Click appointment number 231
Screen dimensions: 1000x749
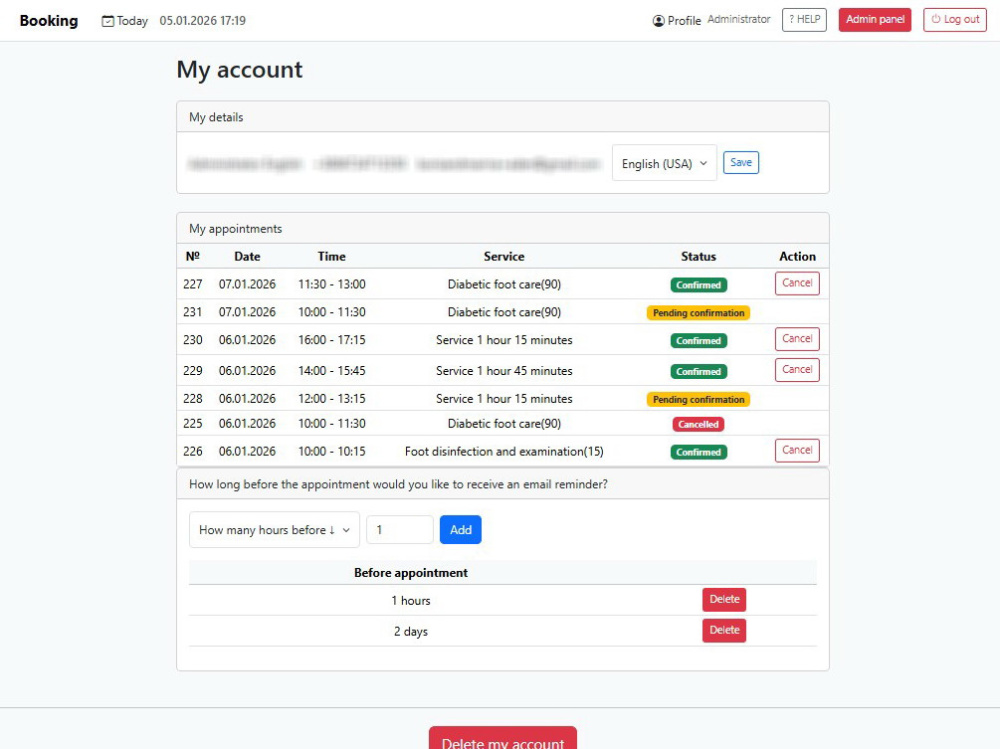click(193, 312)
